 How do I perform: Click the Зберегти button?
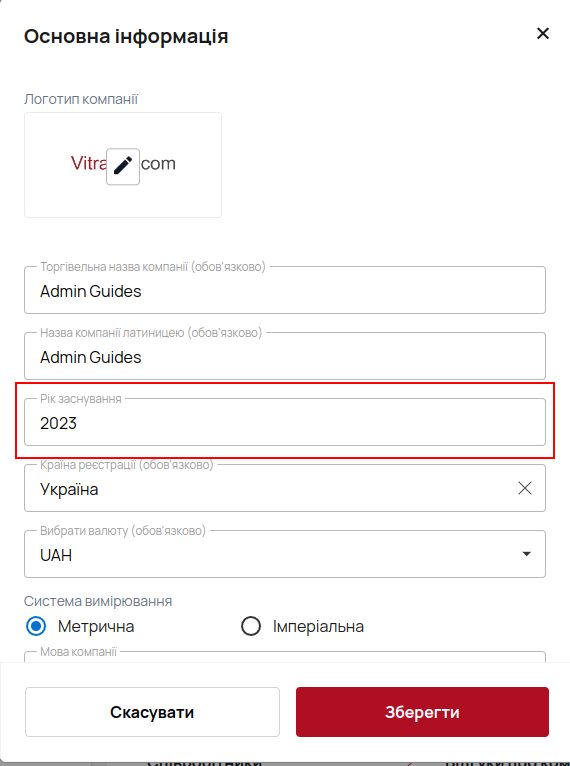(x=422, y=712)
